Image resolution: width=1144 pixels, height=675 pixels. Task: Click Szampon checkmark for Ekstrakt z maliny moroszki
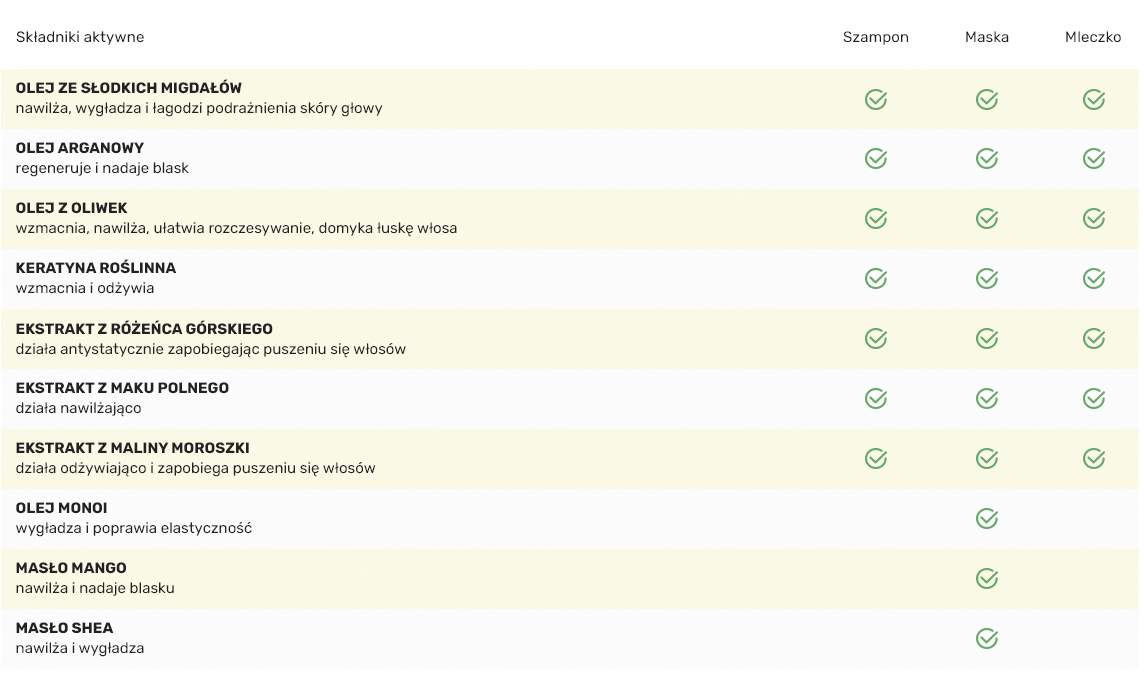876,459
